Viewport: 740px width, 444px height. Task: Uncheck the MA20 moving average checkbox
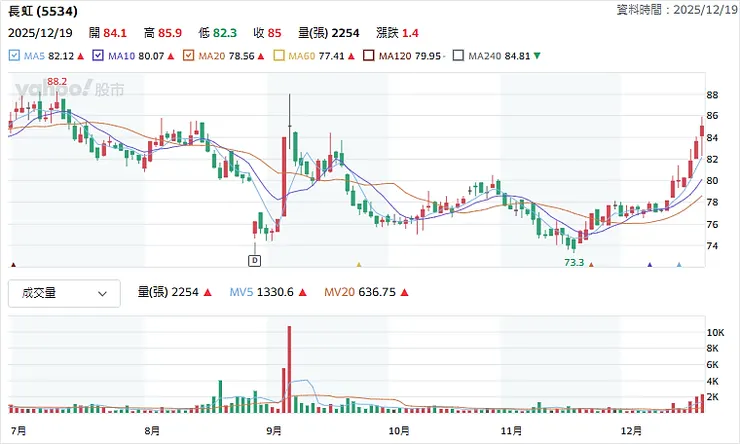pos(188,56)
